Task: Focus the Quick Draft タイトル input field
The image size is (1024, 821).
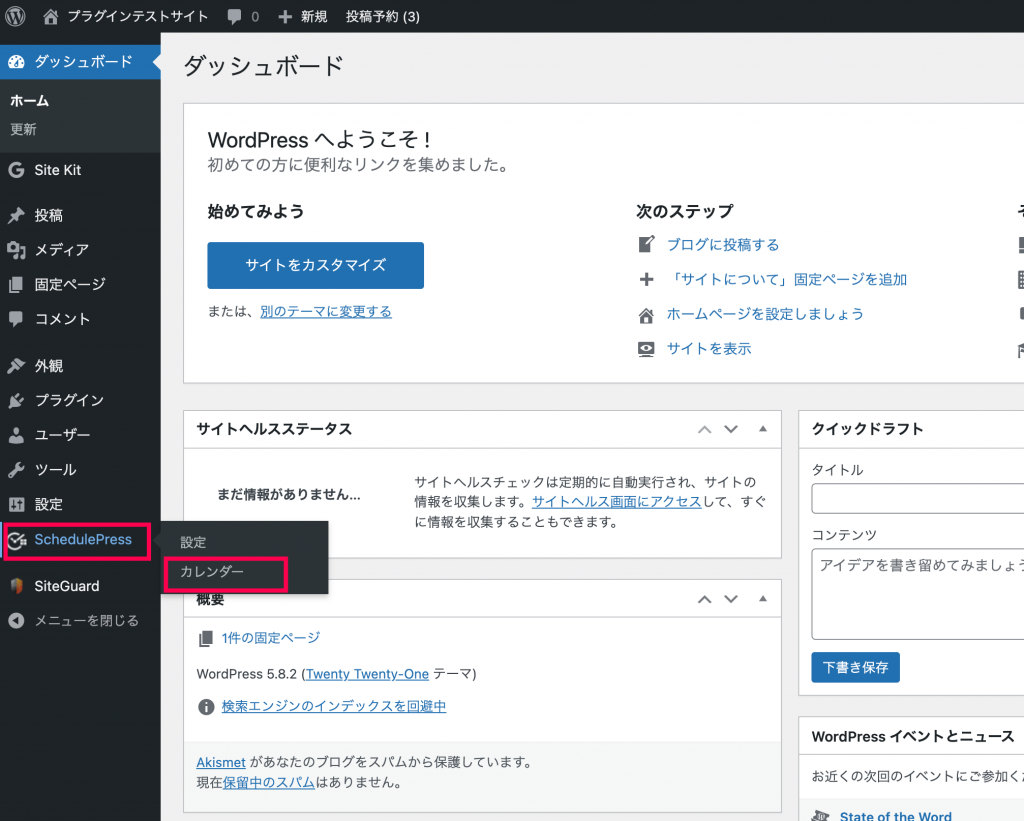Action: (x=918, y=499)
